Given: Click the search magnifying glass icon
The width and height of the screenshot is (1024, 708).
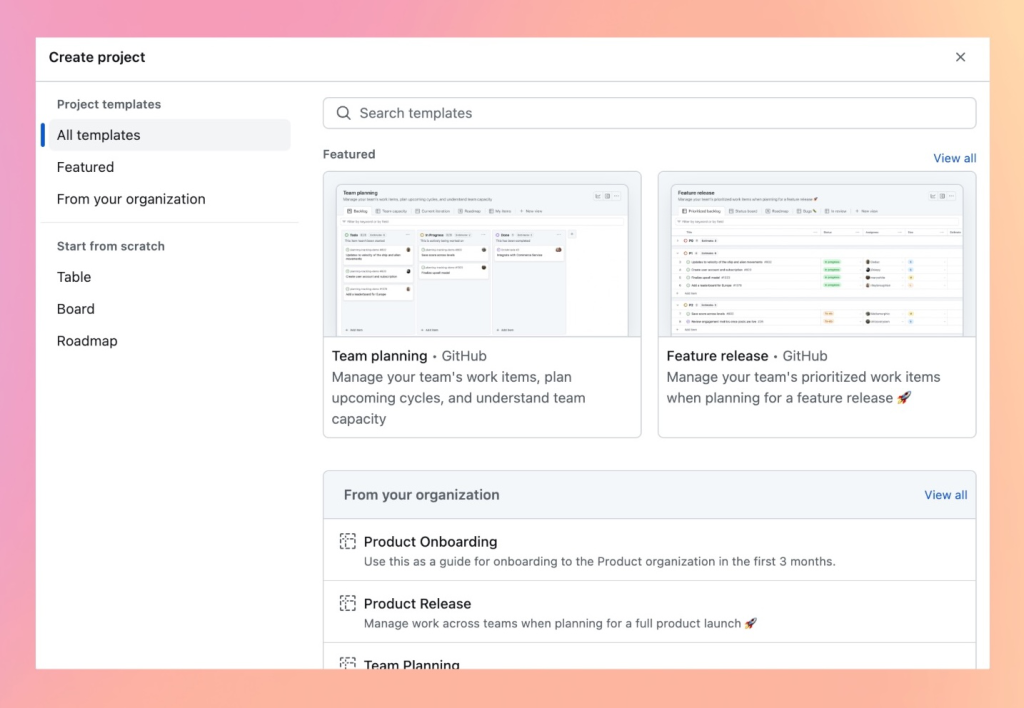Looking at the screenshot, I should coord(343,113).
